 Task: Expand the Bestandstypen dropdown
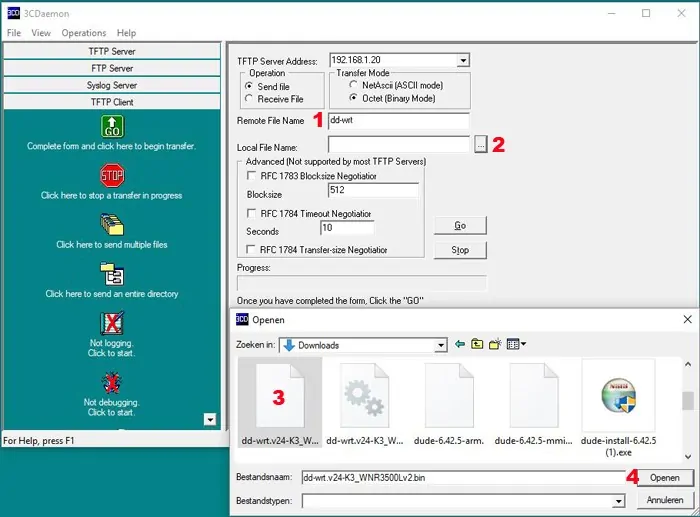point(618,500)
